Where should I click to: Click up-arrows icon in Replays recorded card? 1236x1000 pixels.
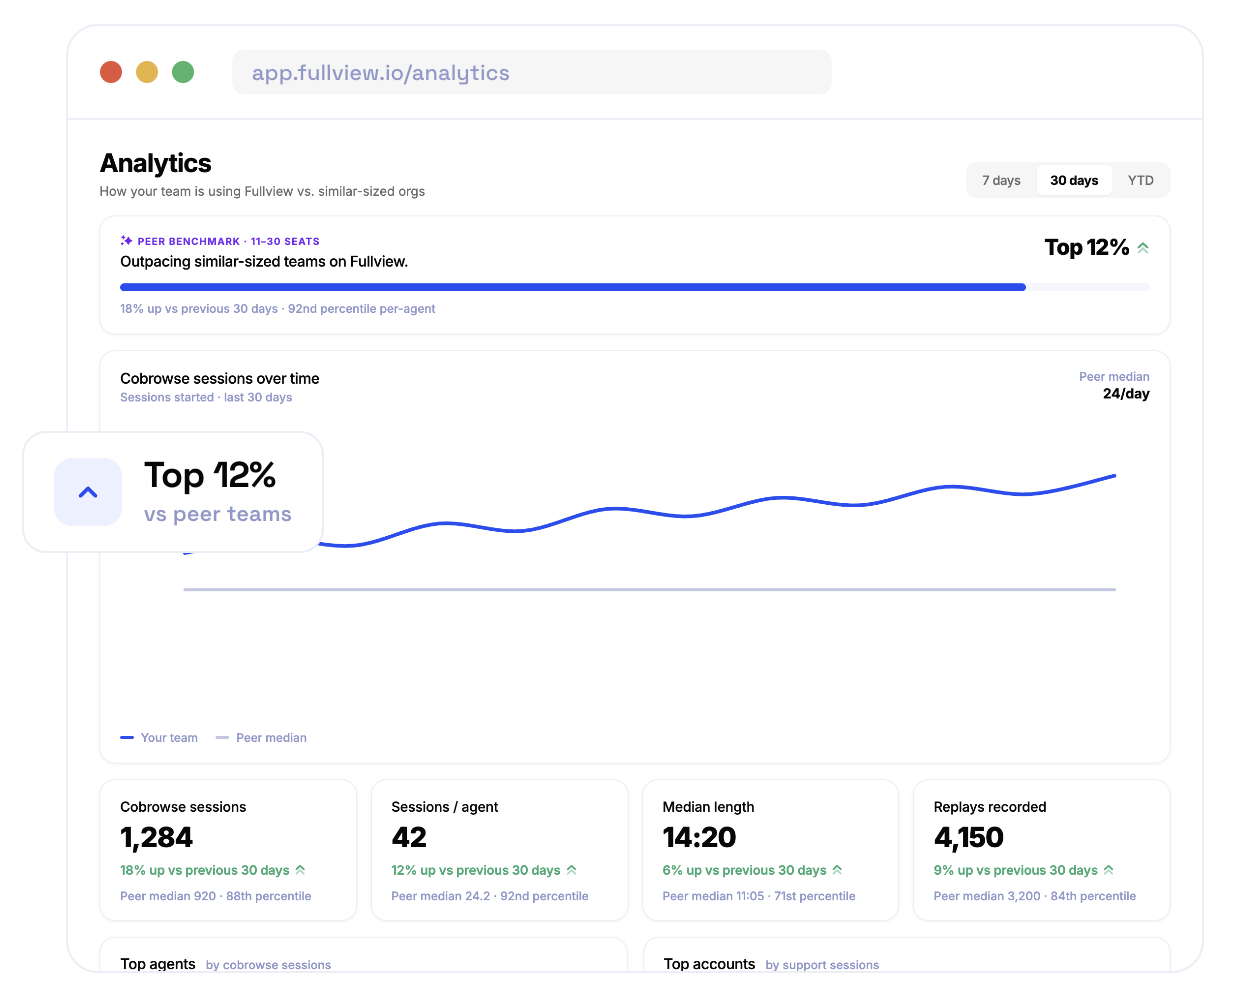tap(1108, 870)
